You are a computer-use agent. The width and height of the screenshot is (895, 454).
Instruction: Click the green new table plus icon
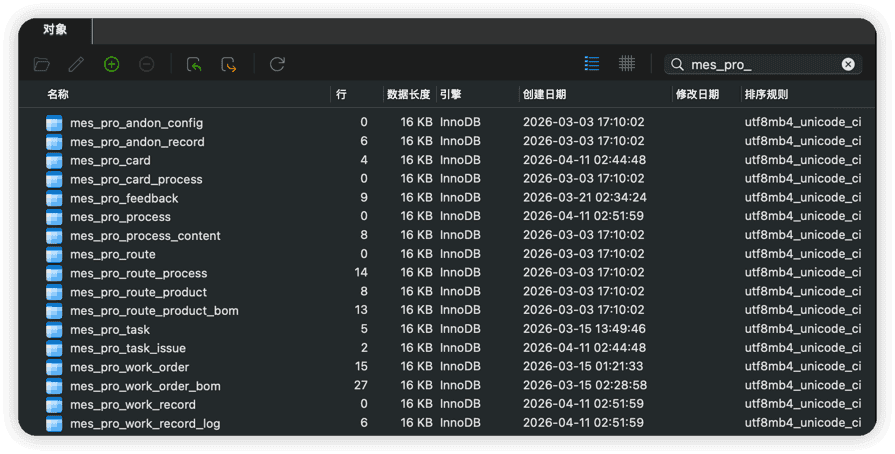(111, 65)
